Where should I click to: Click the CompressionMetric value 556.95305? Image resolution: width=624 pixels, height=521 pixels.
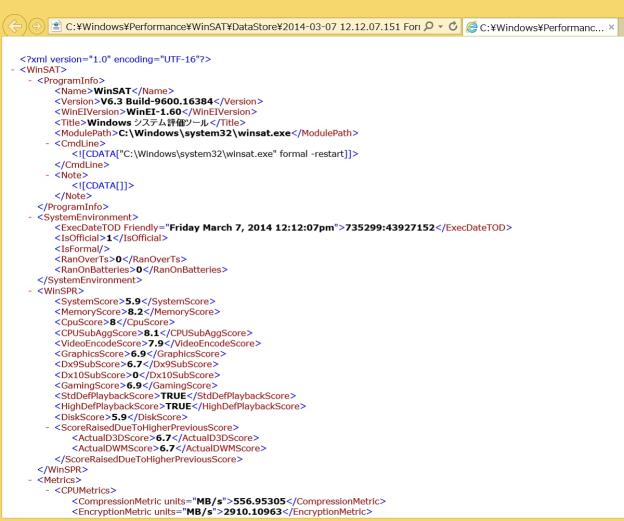[x=259, y=501]
